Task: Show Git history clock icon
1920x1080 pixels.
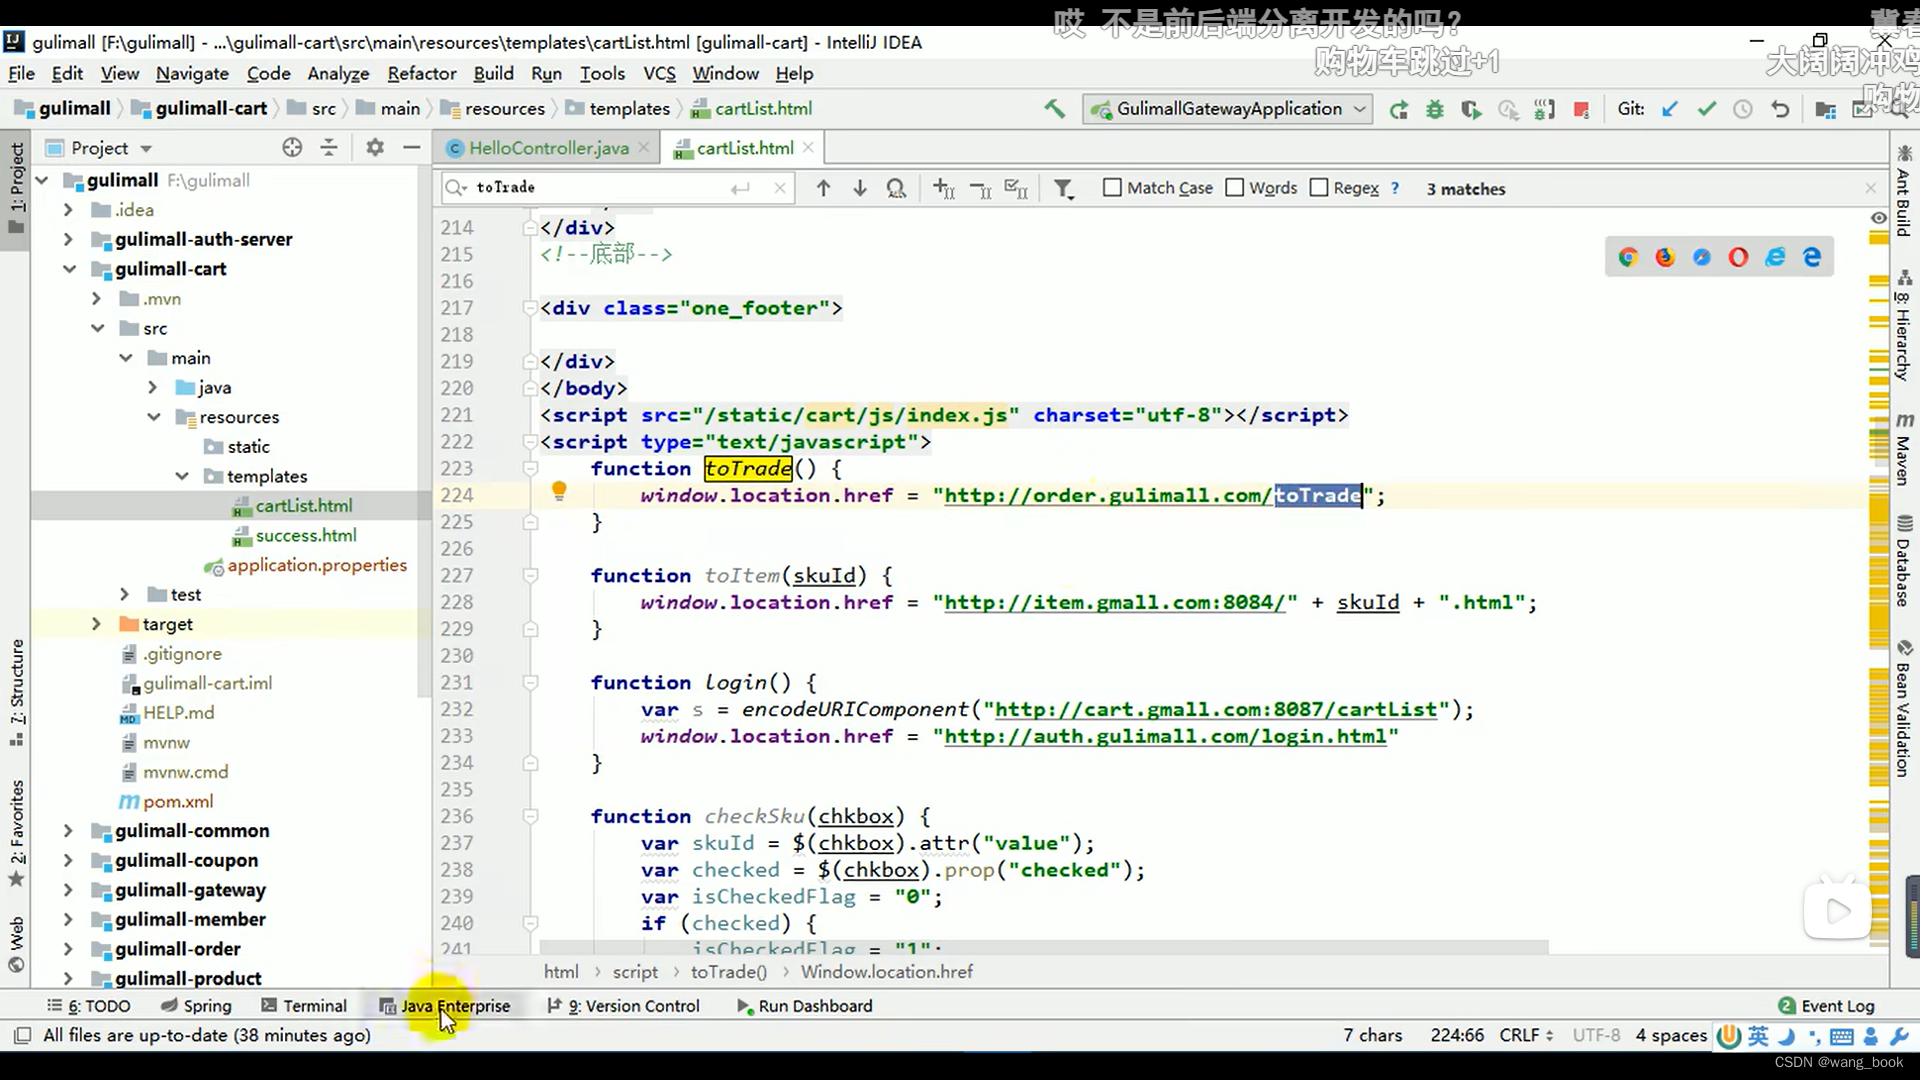Action: (1743, 110)
